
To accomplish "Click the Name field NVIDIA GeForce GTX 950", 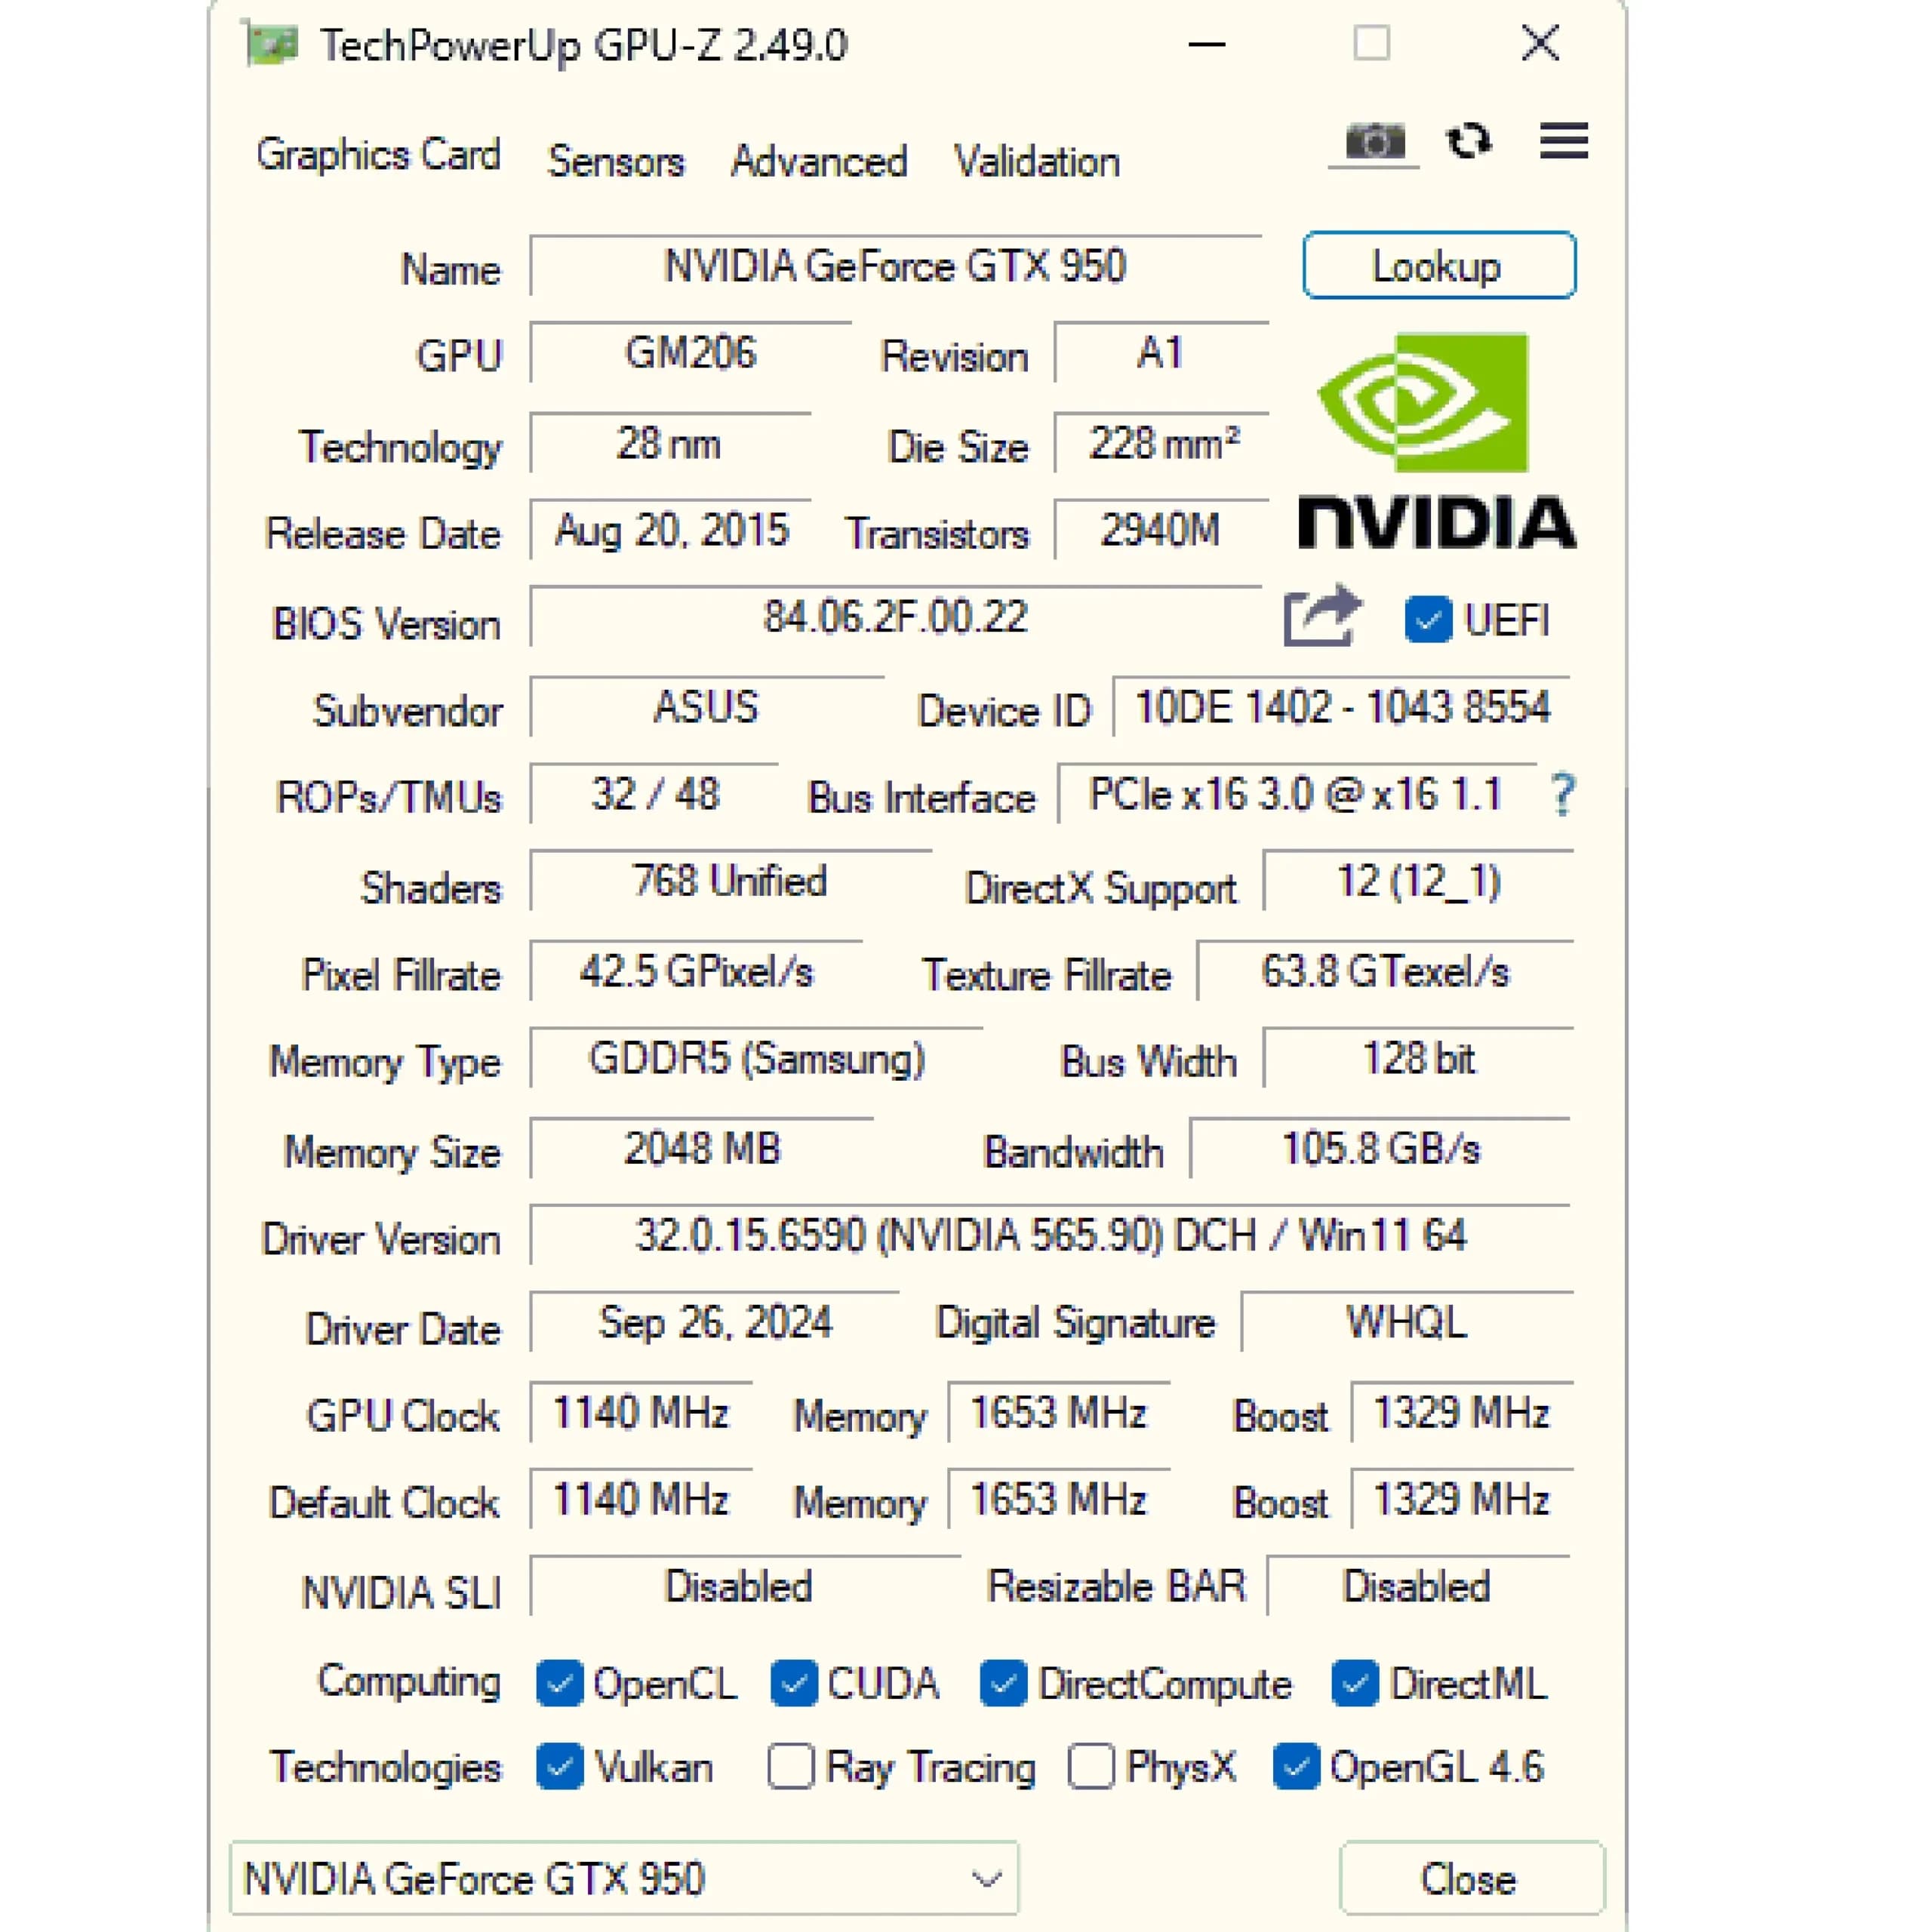I will click(896, 266).
